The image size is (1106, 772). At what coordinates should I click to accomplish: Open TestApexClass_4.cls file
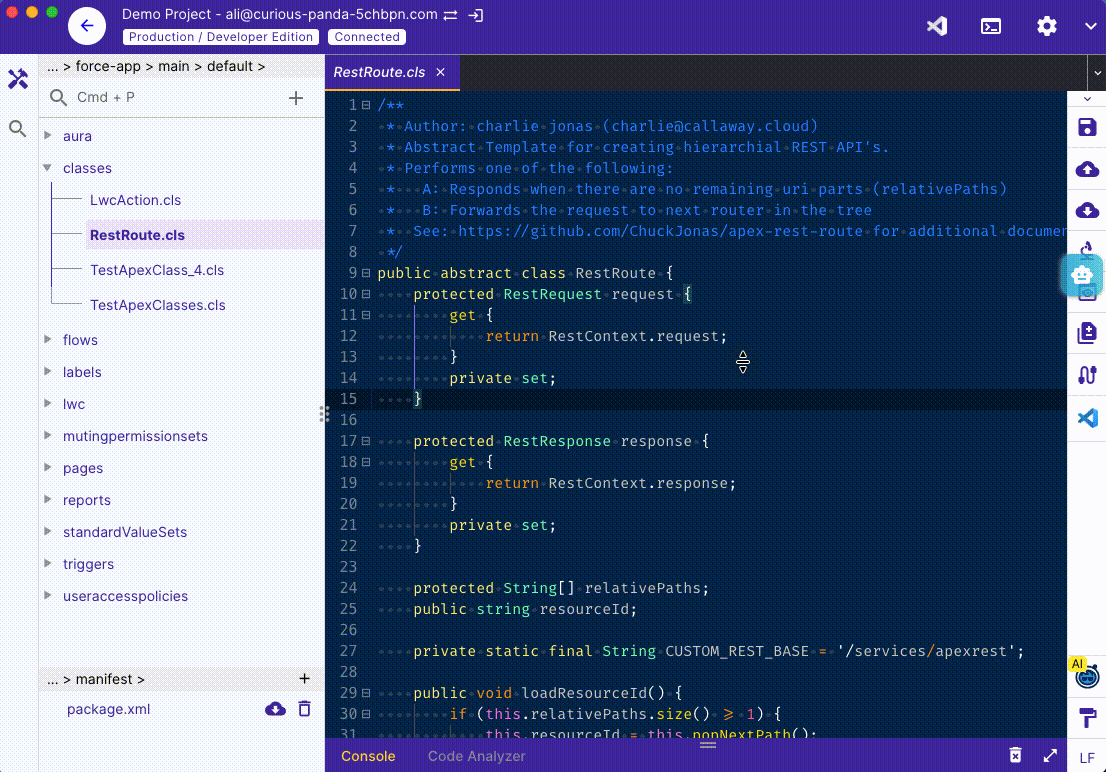click(157, 270)
